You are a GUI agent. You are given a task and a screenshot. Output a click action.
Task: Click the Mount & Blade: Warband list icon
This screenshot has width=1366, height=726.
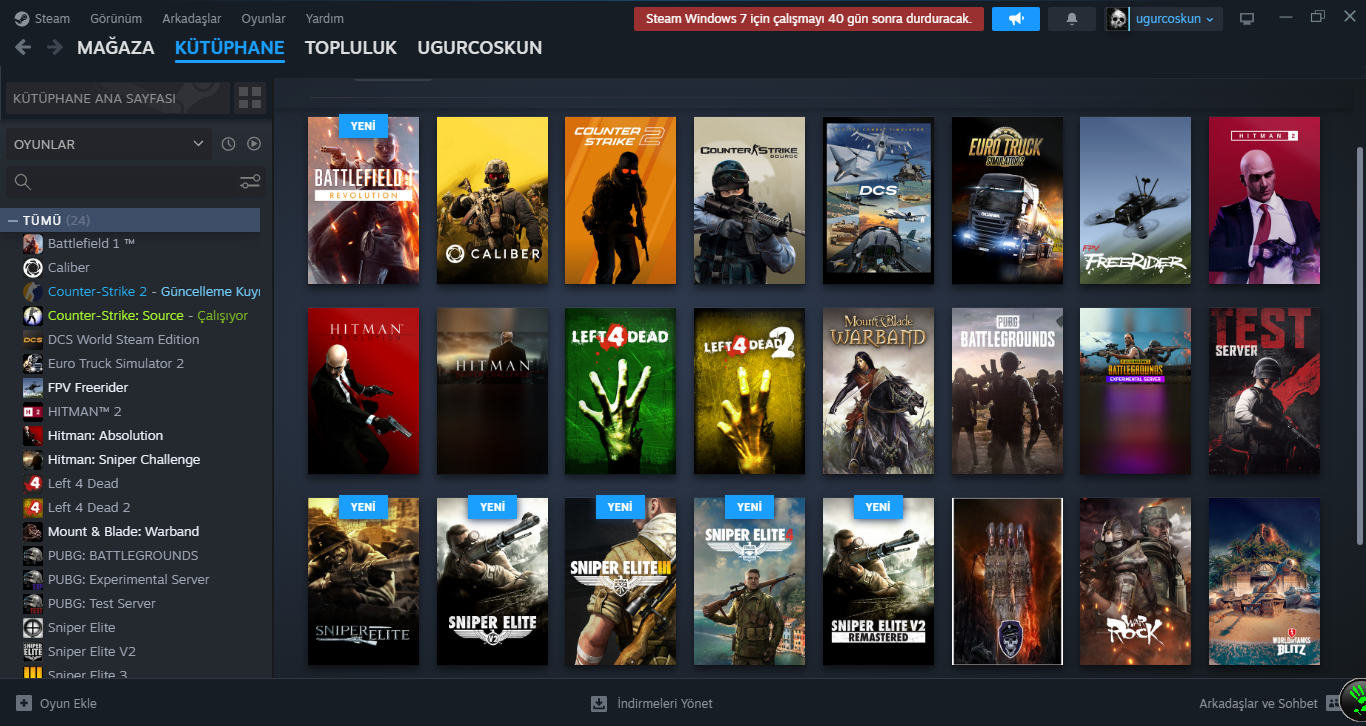point(32,531)
